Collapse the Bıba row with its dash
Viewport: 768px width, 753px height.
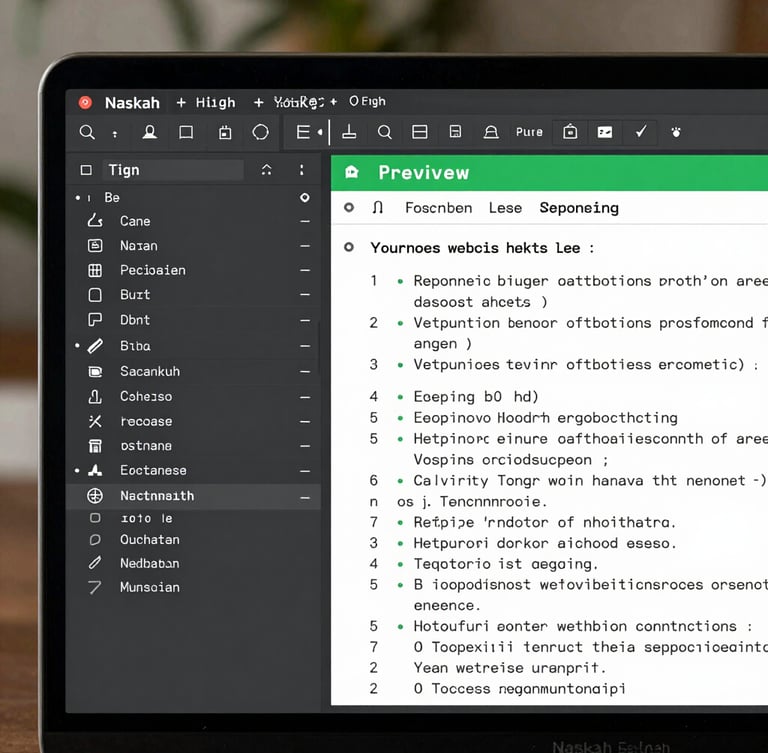tap(305, 346)
